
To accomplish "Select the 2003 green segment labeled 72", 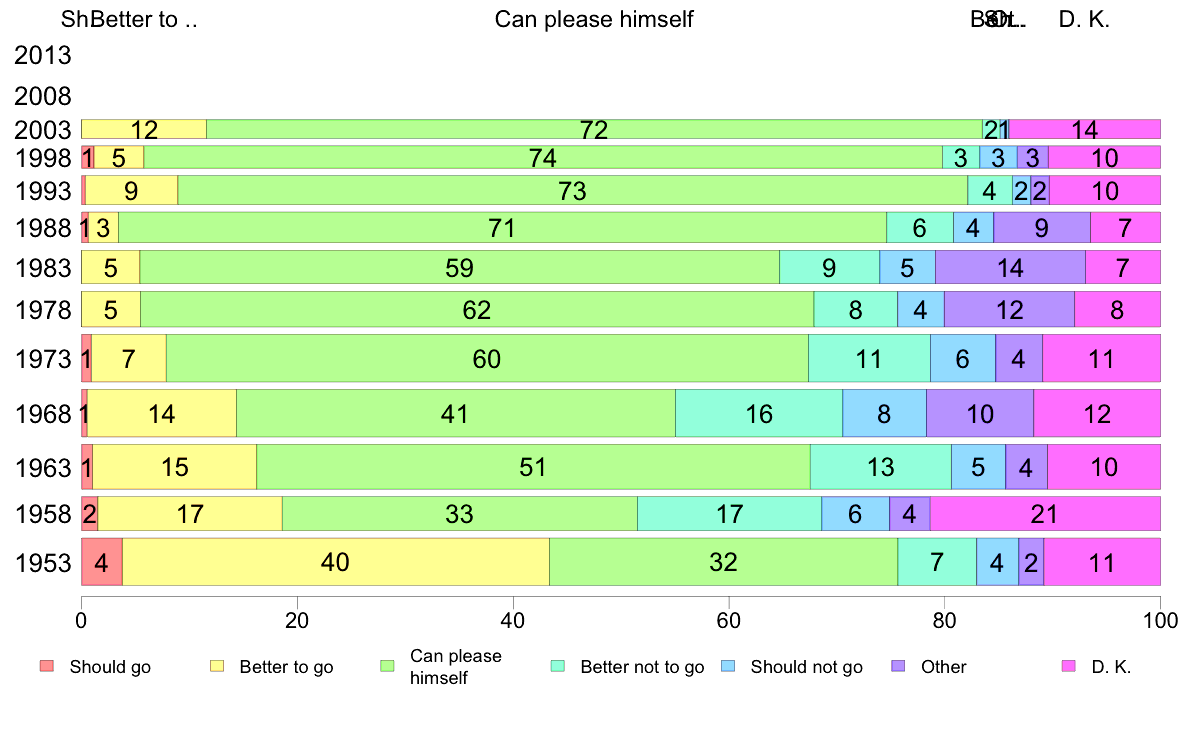I will pyautogui.click(x=595, y=130).
